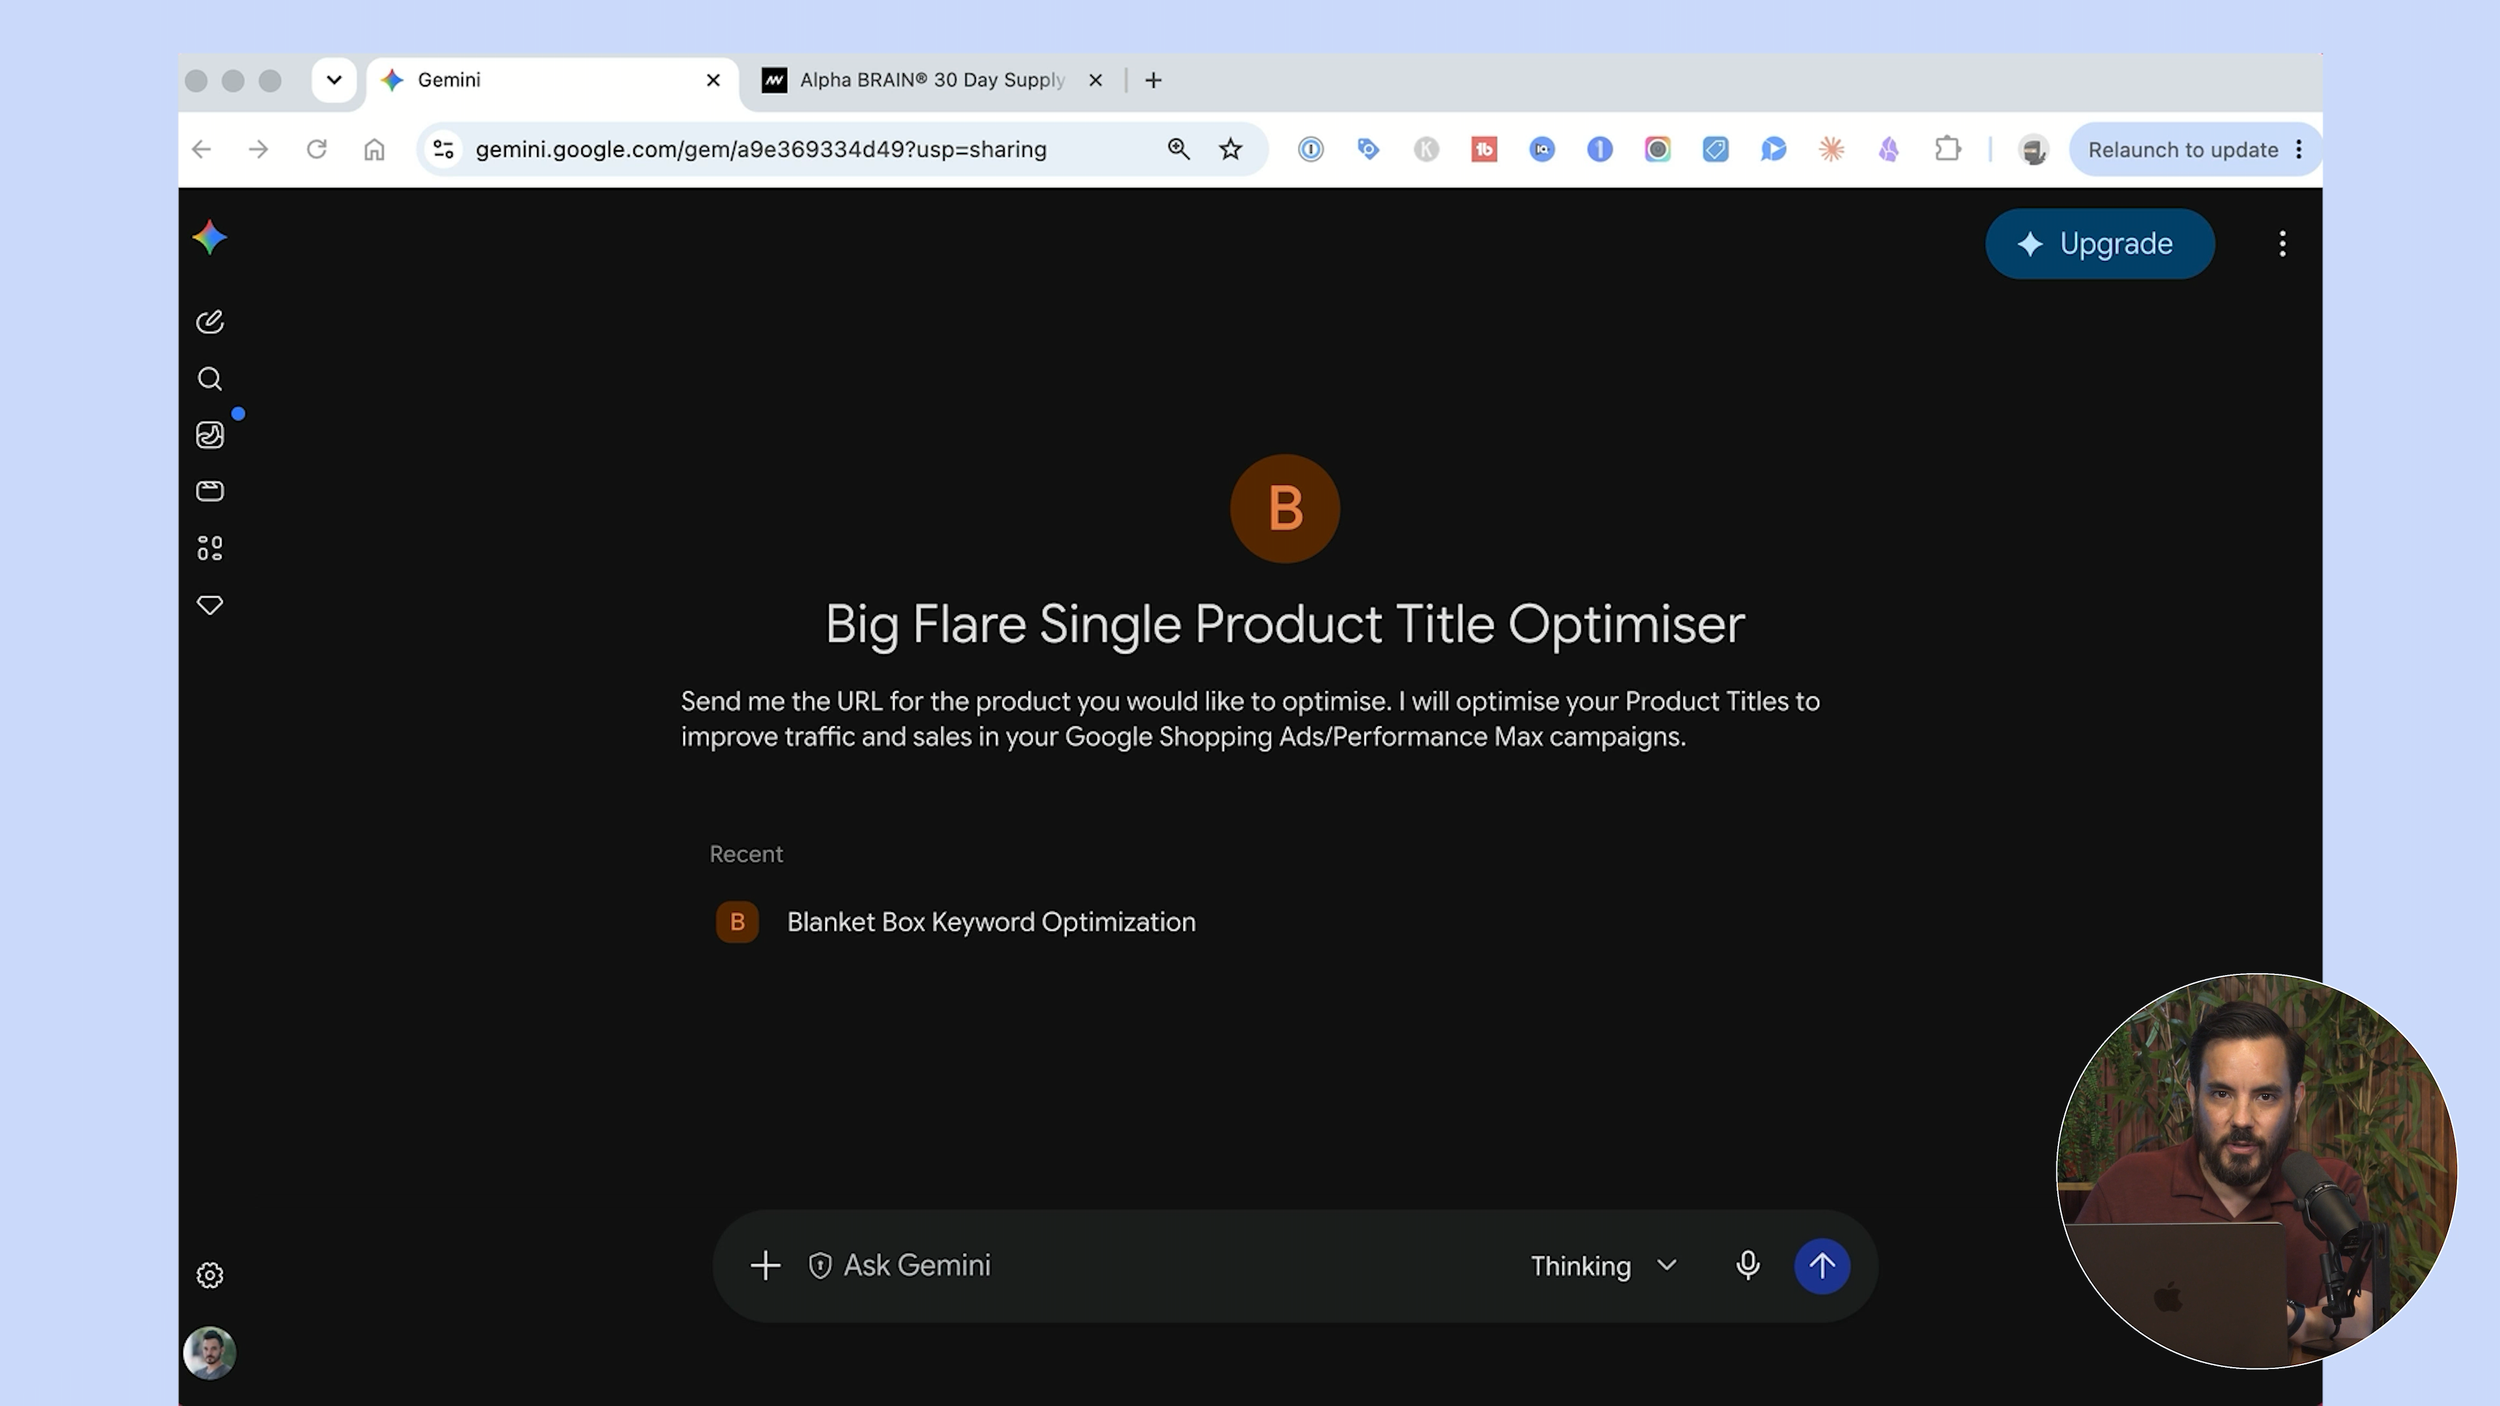Open the Gems grid icon in sidebar
Viewport: 2500px width, 1406px height.
[x=210, y=548]
